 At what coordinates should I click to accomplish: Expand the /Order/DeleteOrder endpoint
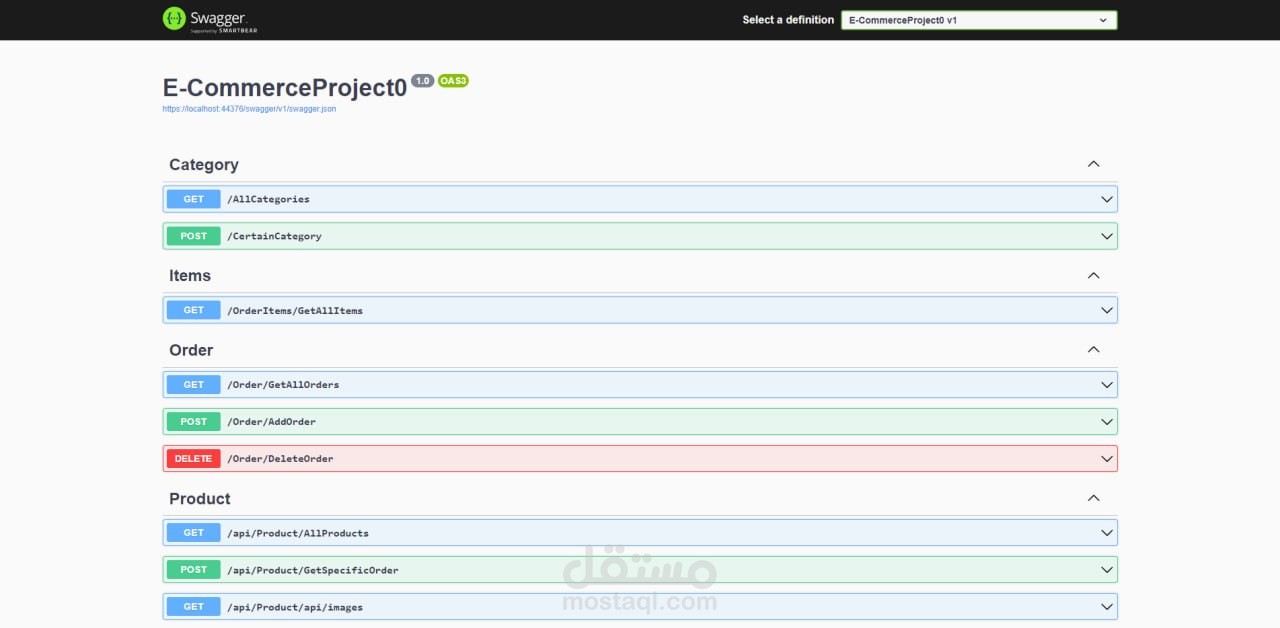(x=1106, y=458)
